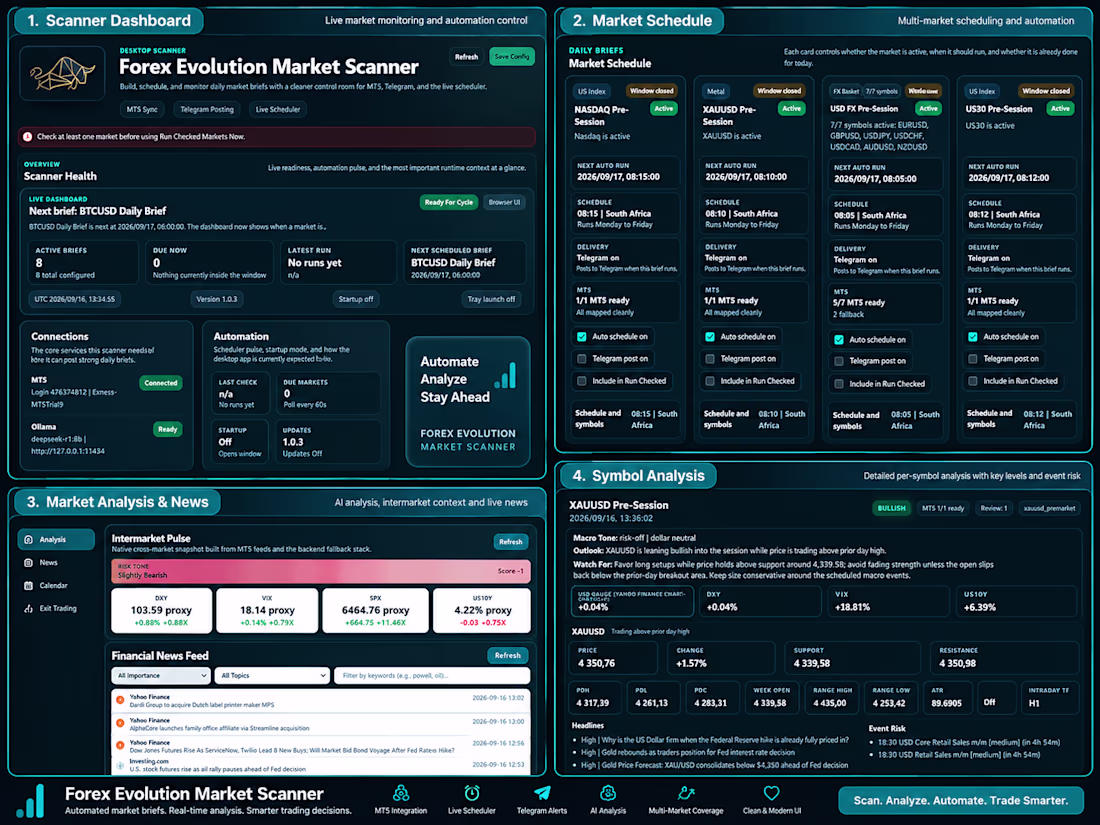This screenshot has height=825, width=1100.
Task: Click bar chart icon in Automate Analyze card
Action: 505,375
